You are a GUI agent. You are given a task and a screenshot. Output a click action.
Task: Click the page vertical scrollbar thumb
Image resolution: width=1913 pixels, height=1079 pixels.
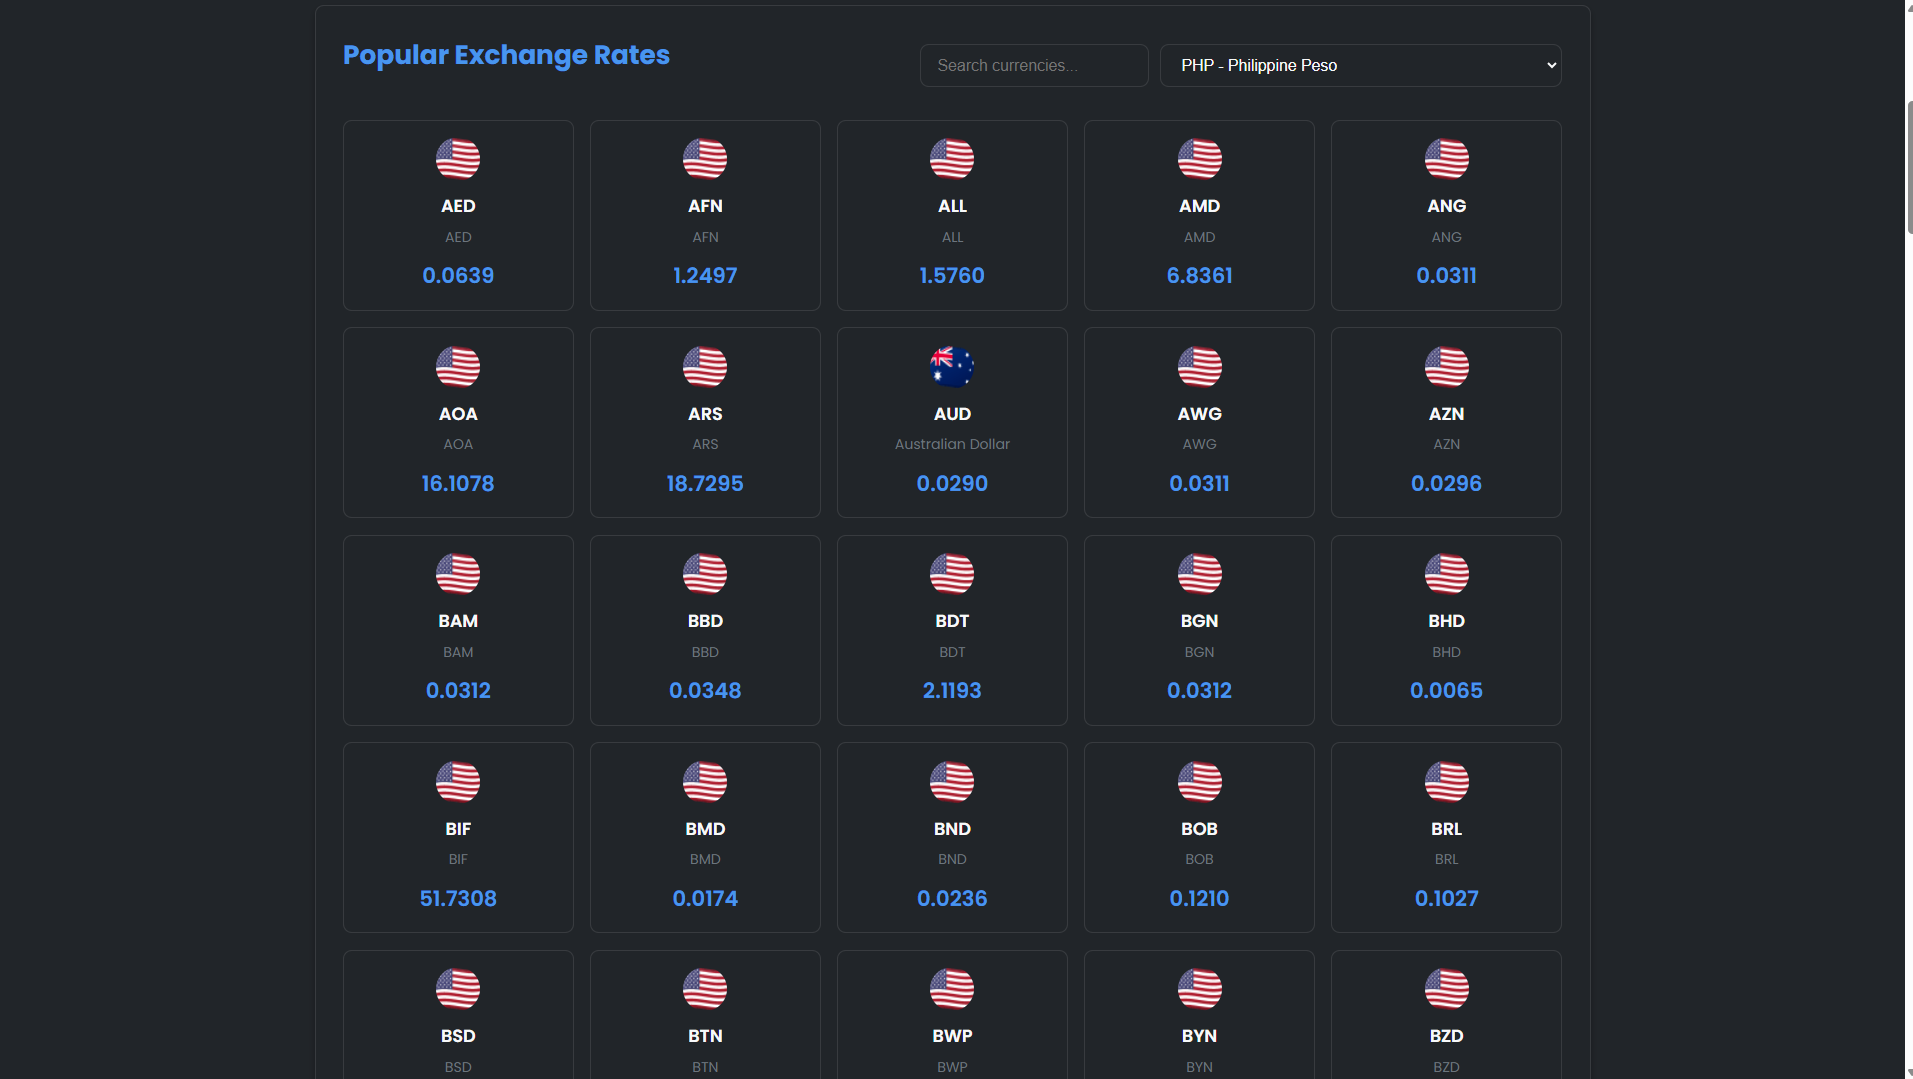[x=1908, y=168]
